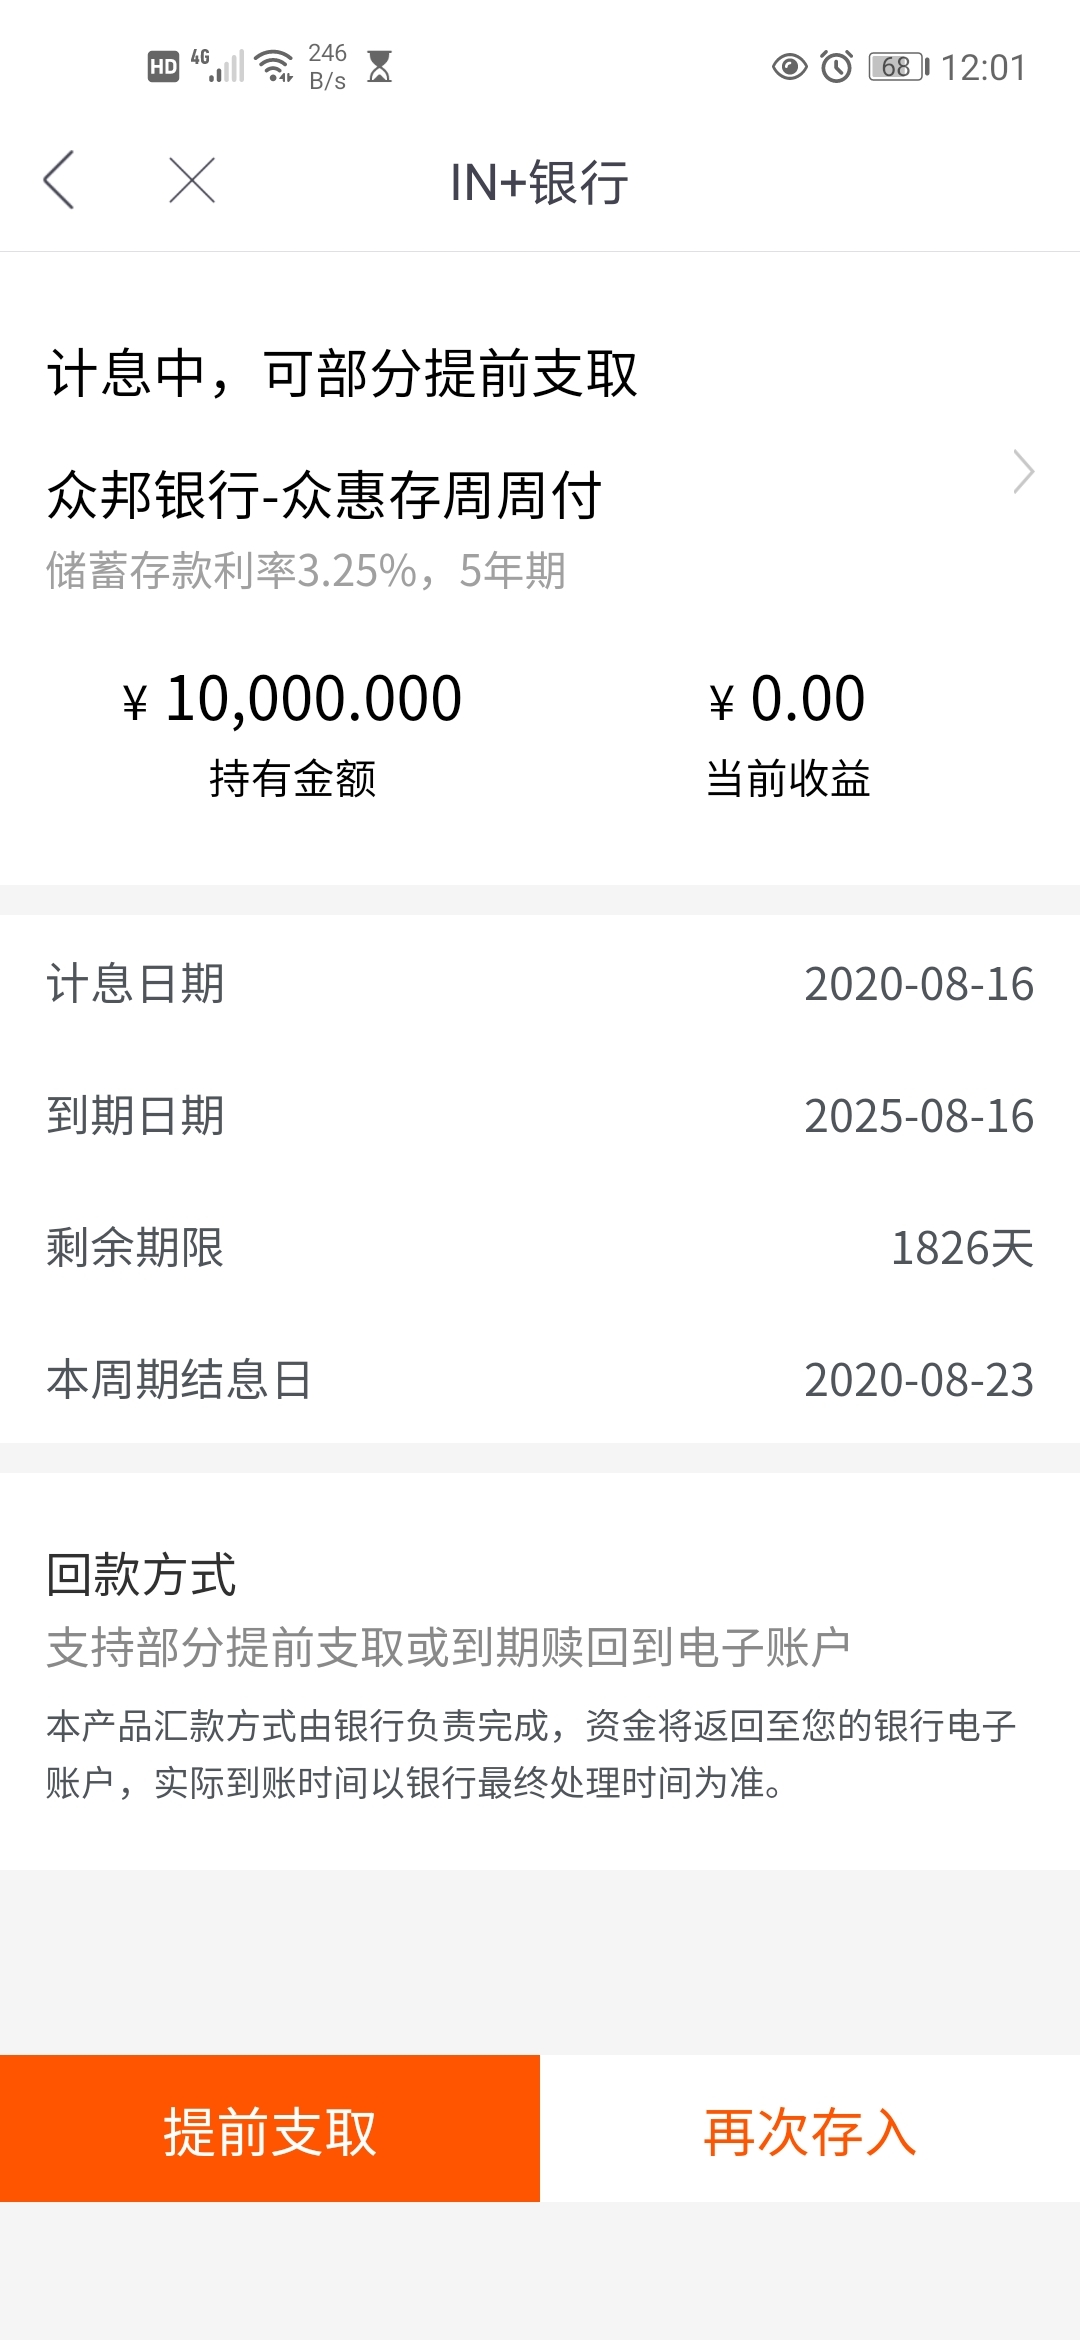1080x2340 pixels.
Task: Tap the hourglass status icon
Action: pyautogui.click(x=379, y=67)
